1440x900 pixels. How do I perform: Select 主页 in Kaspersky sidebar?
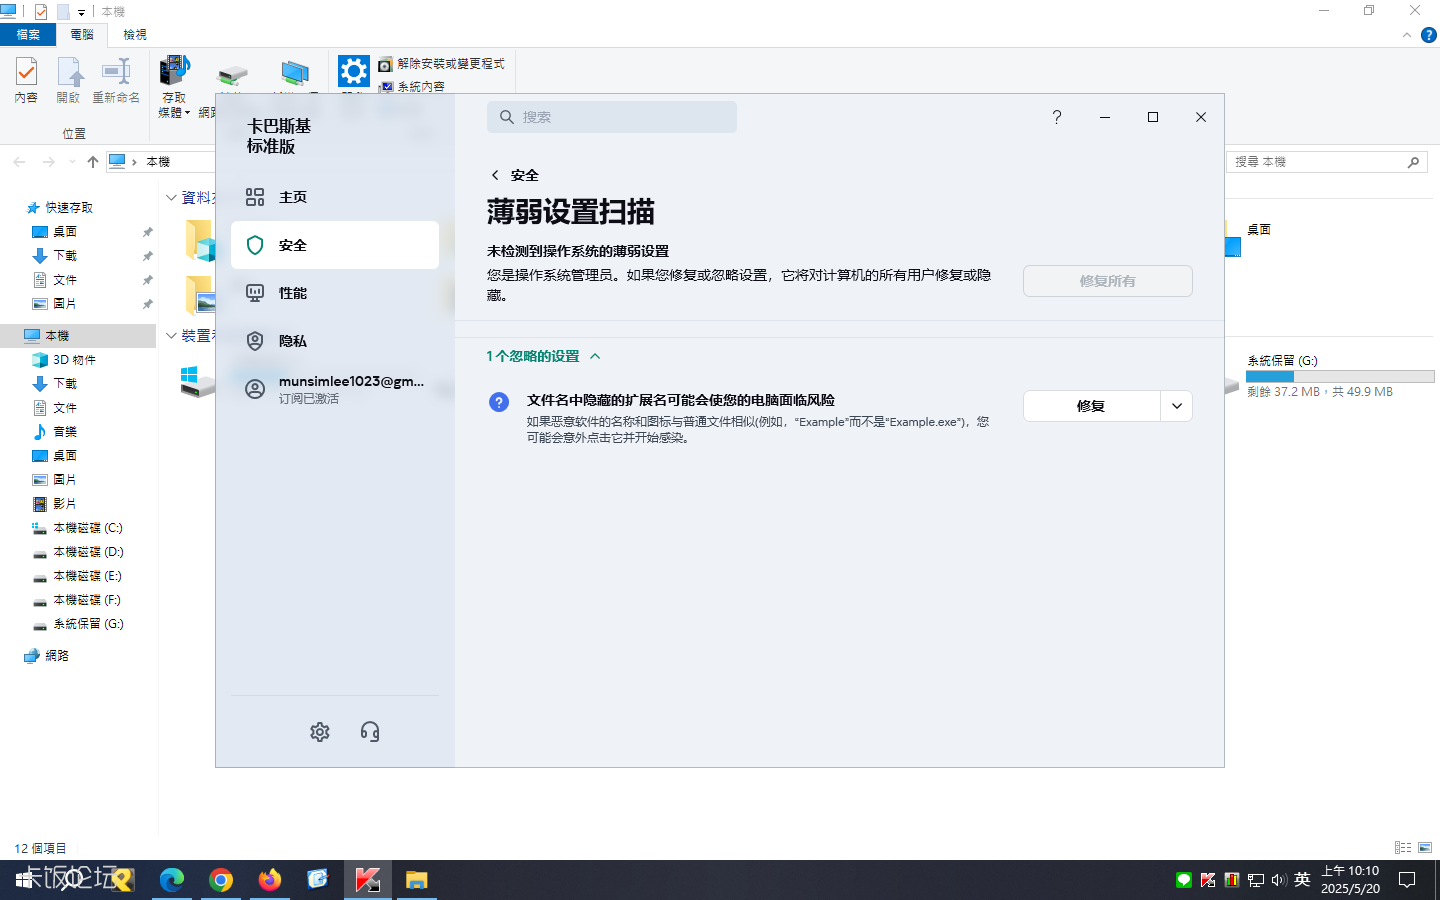tap(335, 197)
